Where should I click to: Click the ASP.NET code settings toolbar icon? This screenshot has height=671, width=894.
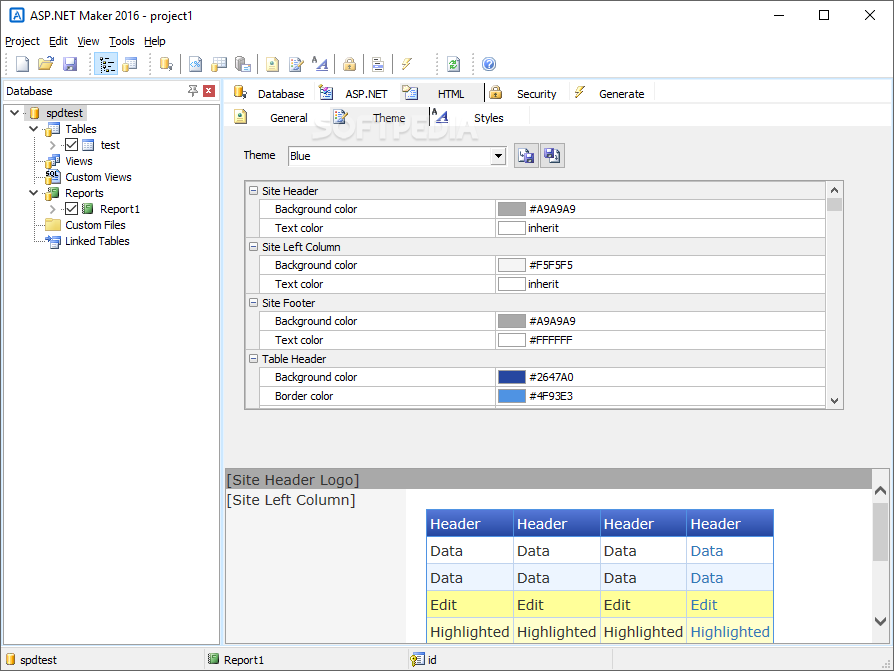pyautogui.click(x=195, y=64)
